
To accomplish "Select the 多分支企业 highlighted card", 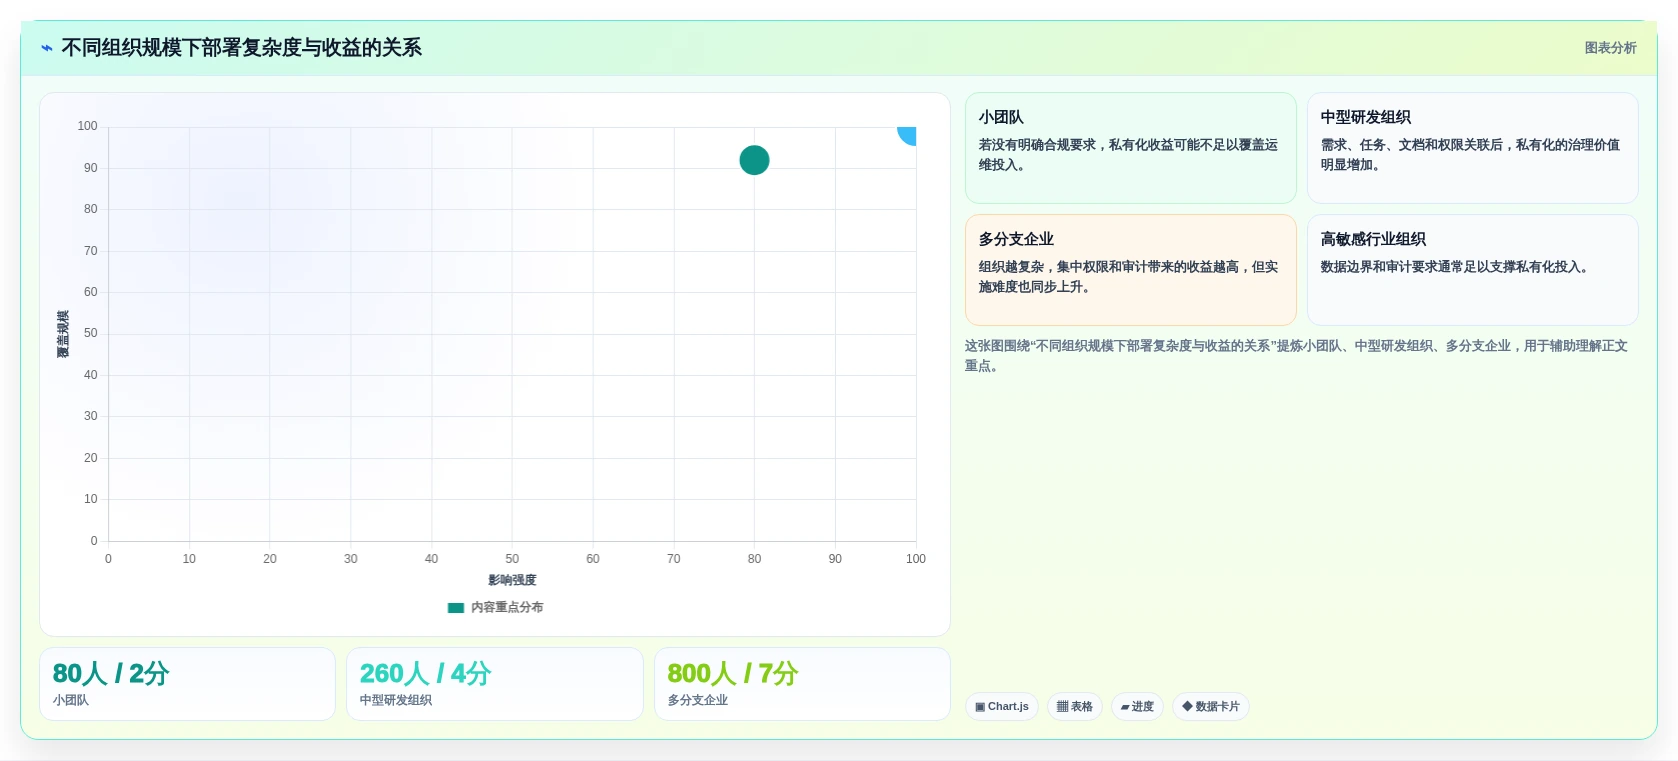I will (1130, 270).
